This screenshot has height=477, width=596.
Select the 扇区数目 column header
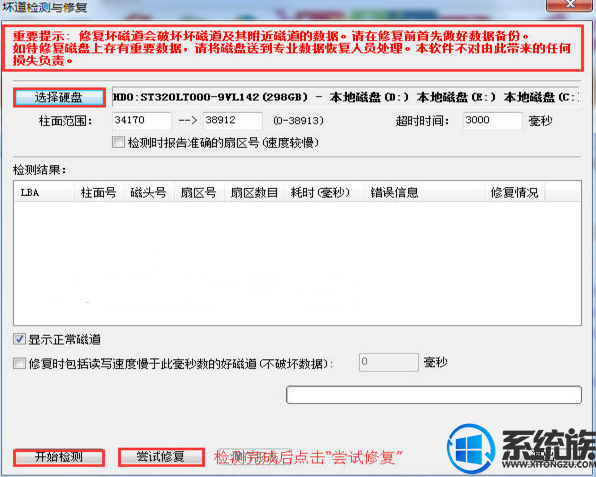pyautogui.click(x=255, y=192)
